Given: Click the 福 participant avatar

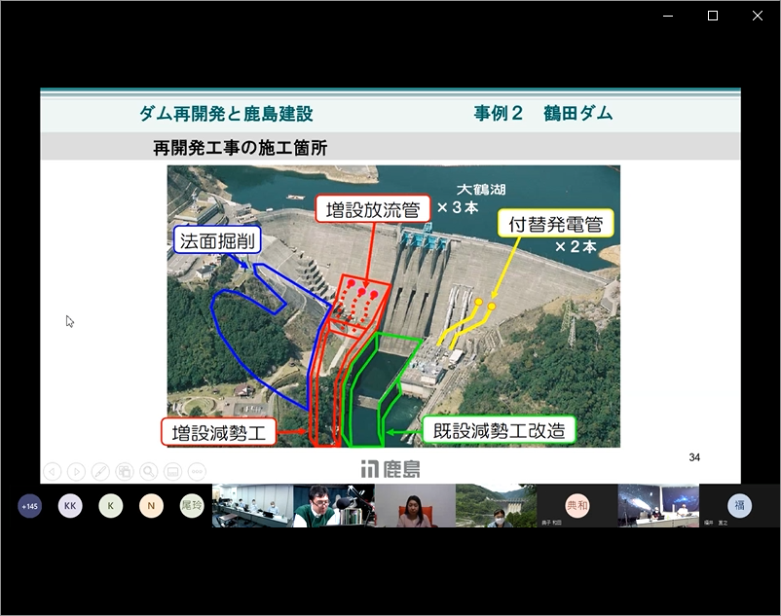Looking at the screenshot, I should tap(739, 505).
